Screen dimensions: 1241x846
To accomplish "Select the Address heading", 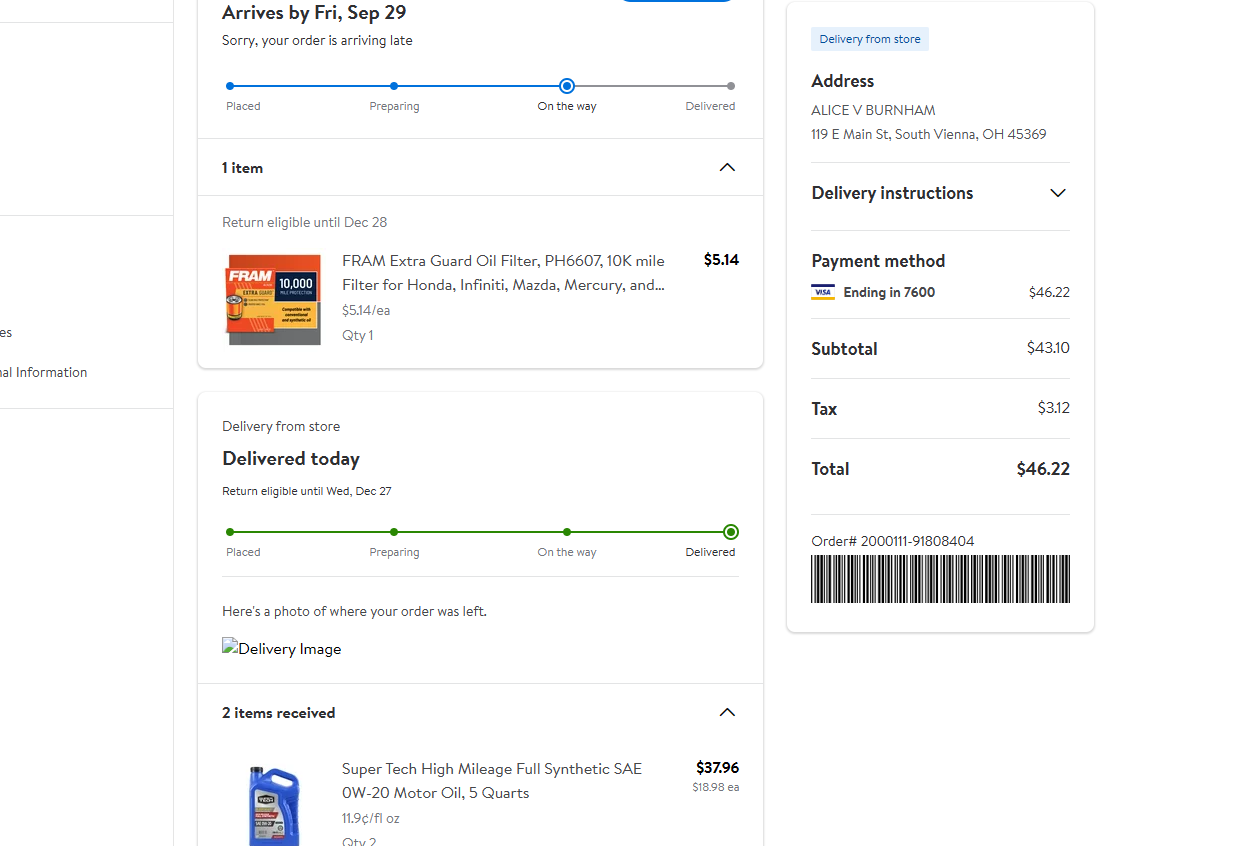I will [843, 81].
